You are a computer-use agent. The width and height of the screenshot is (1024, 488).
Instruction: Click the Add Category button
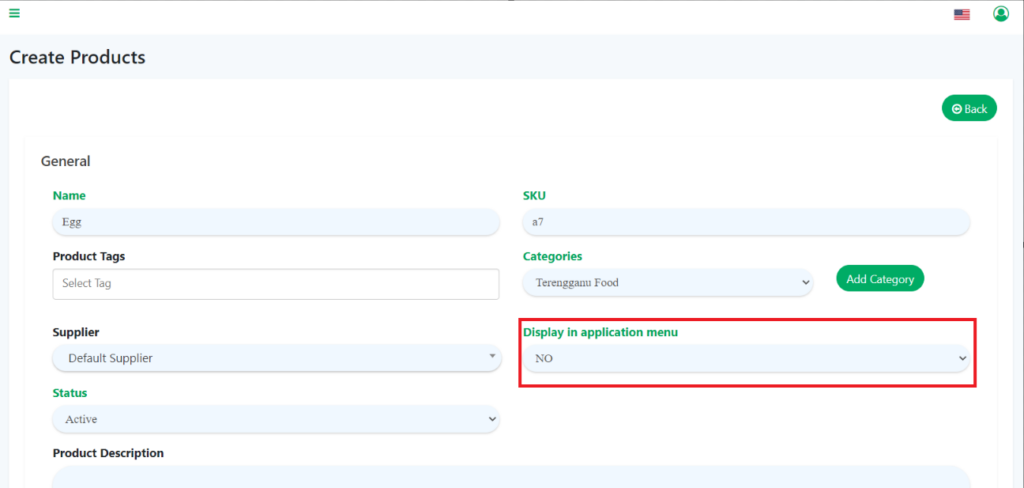tap(880, 279)
